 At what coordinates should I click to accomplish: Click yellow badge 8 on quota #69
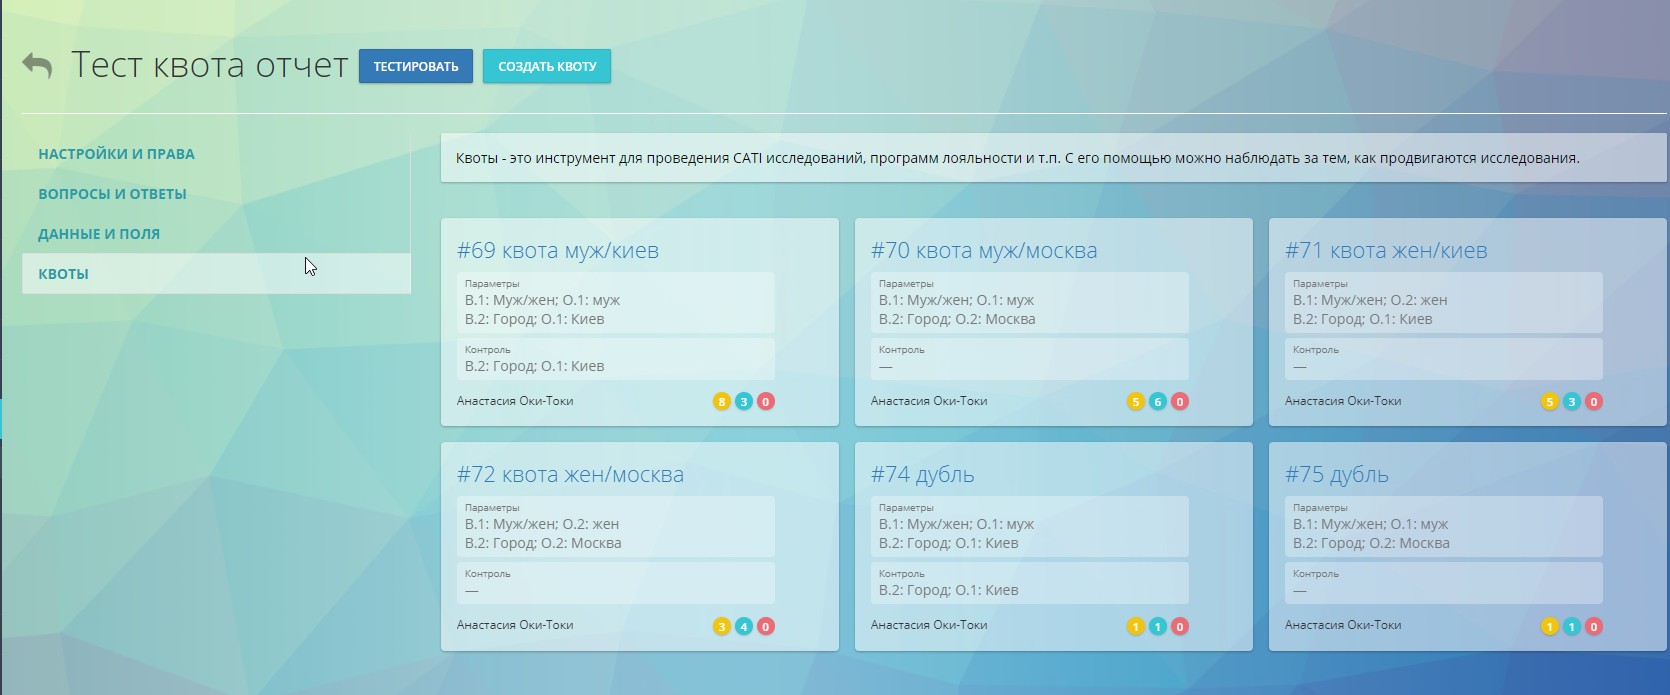[x=721, y=402]
